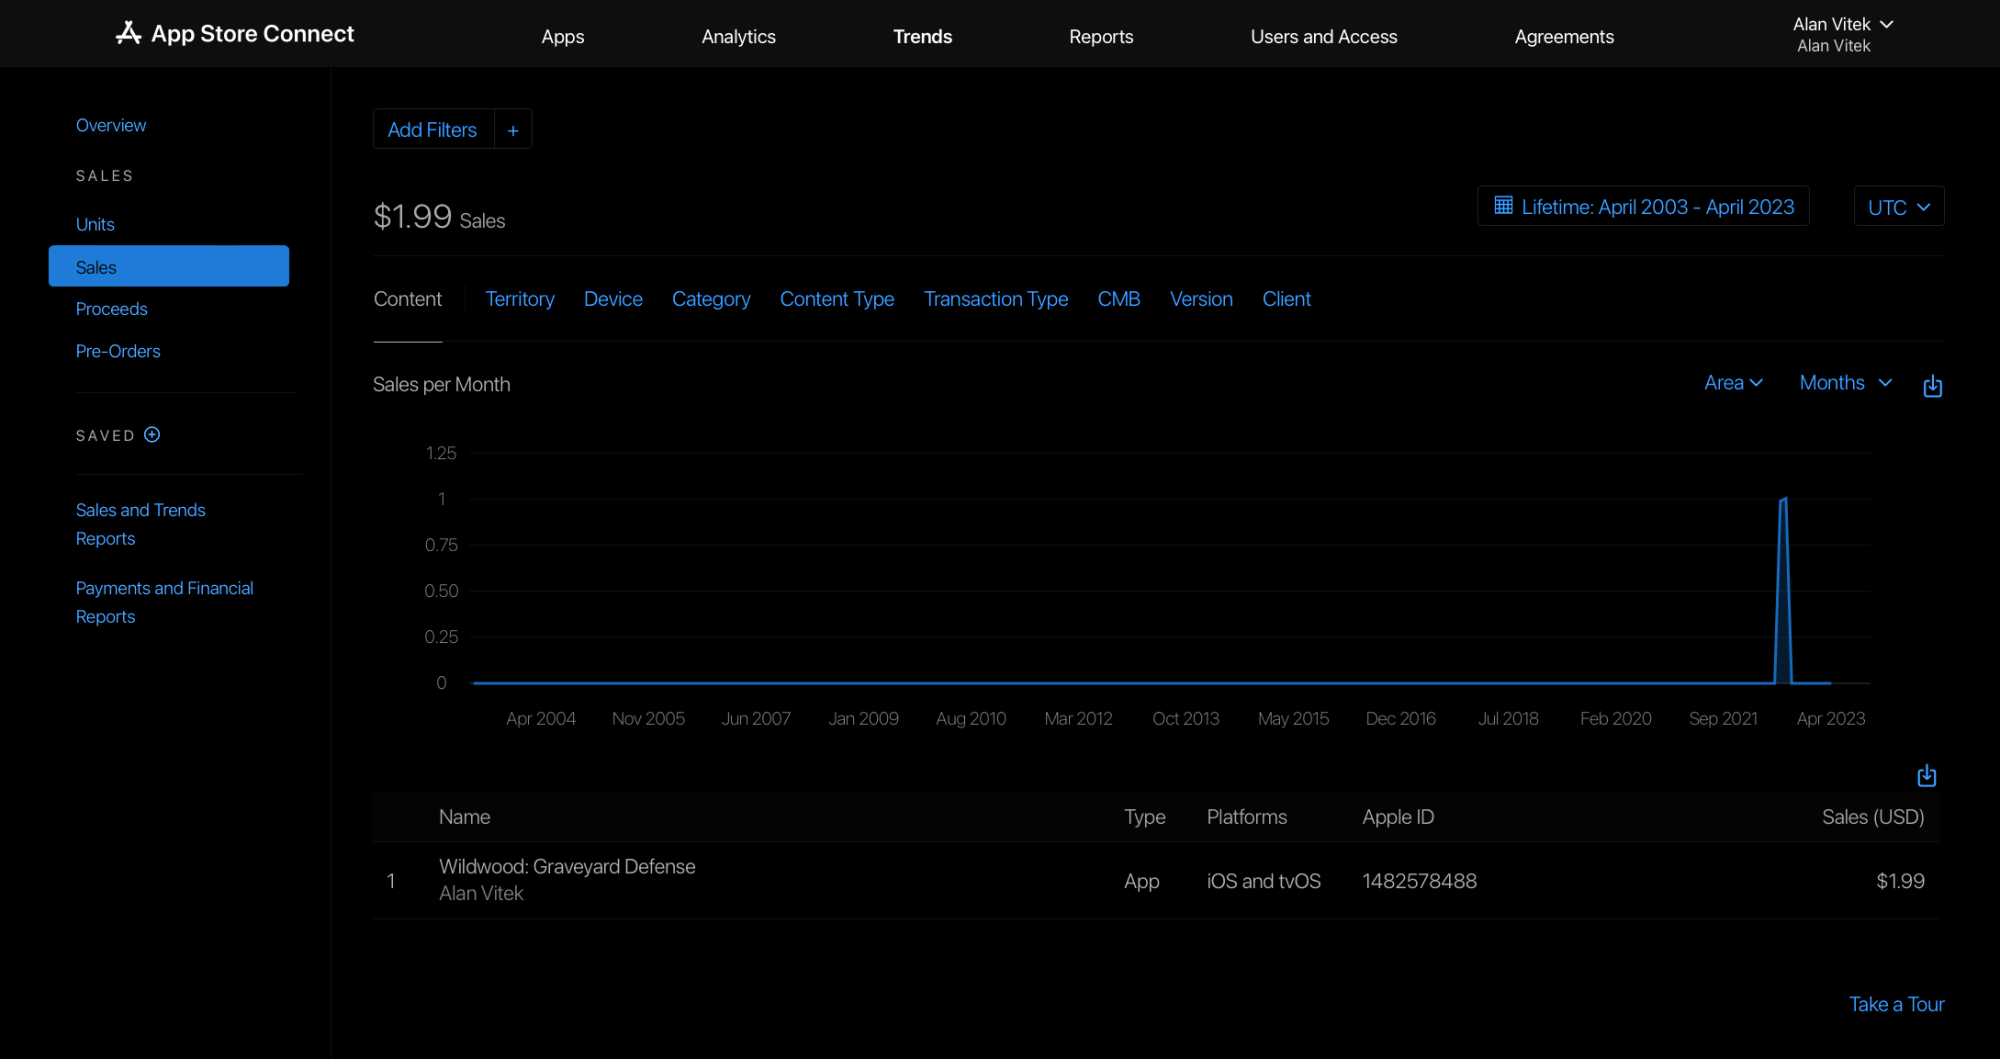Switch to the Client tab
The height and width of the screenshot is (1059, 2000).
click(x=1286, y=299)
